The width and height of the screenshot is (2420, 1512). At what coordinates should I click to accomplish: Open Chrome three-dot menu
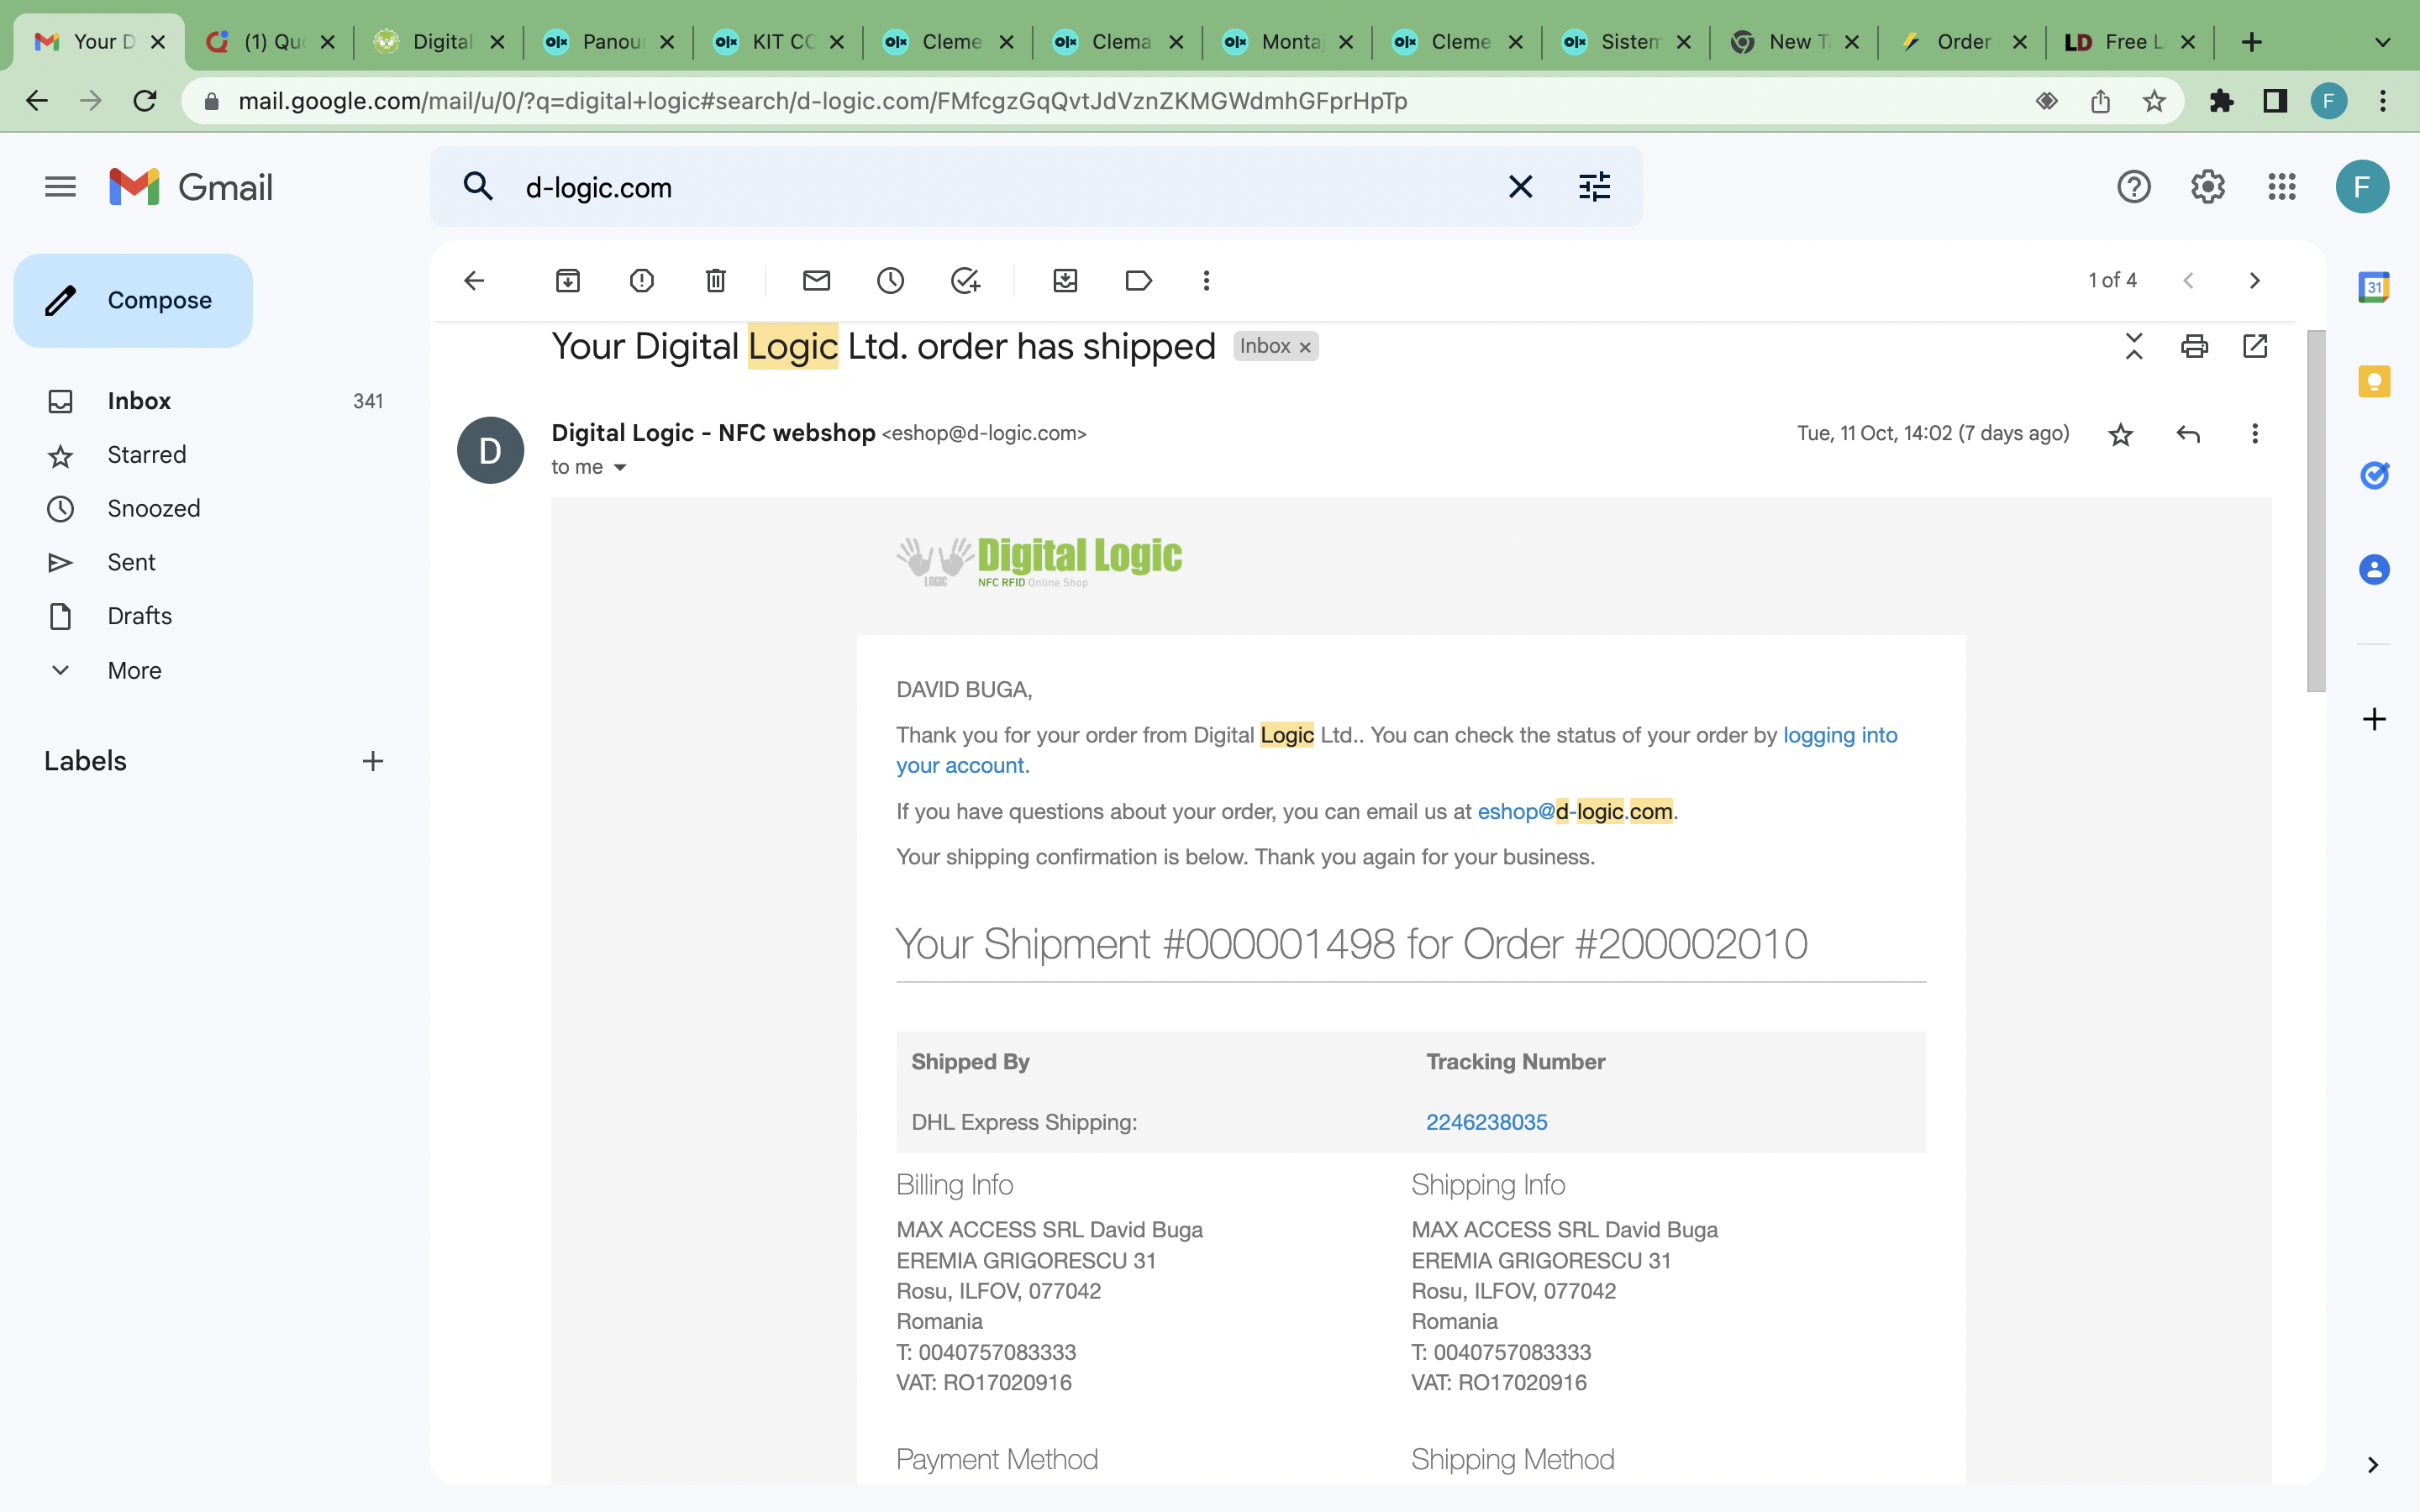tap(2382, 101)
